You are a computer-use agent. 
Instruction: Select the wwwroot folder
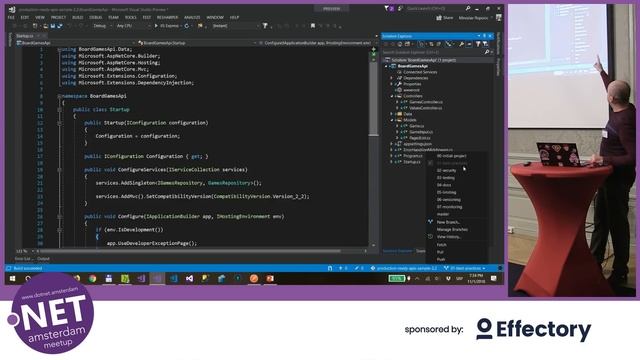[x=411, y=90]
